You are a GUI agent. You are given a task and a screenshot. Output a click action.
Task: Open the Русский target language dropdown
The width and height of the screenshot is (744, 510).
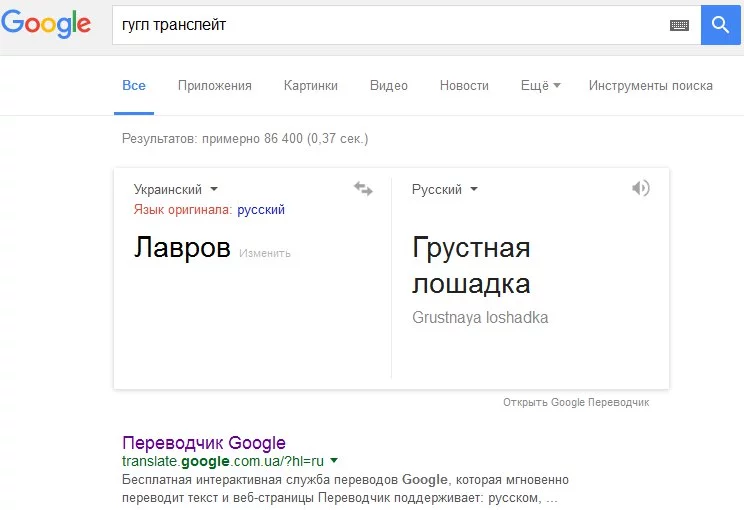pyautogui.click(x=445, y=189)
